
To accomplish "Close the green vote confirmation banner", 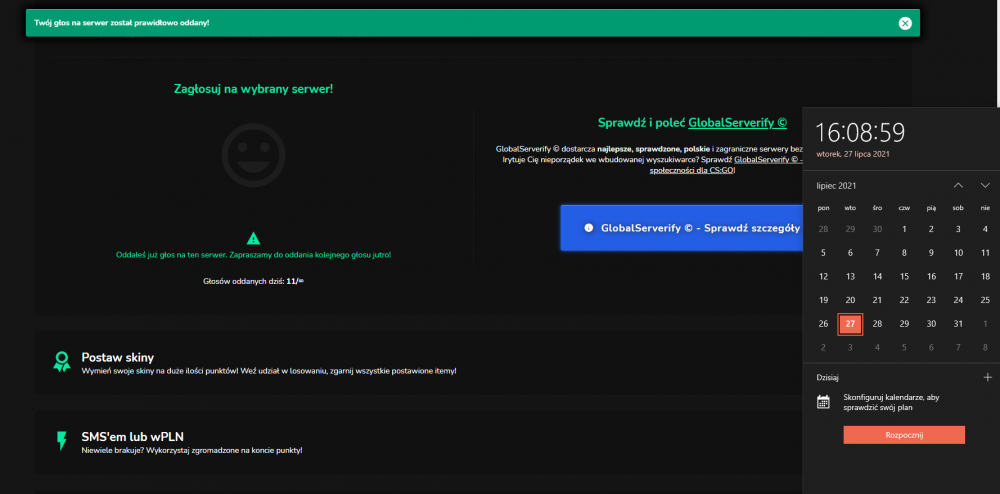I will pyautogui.click(x=905, y=23).
